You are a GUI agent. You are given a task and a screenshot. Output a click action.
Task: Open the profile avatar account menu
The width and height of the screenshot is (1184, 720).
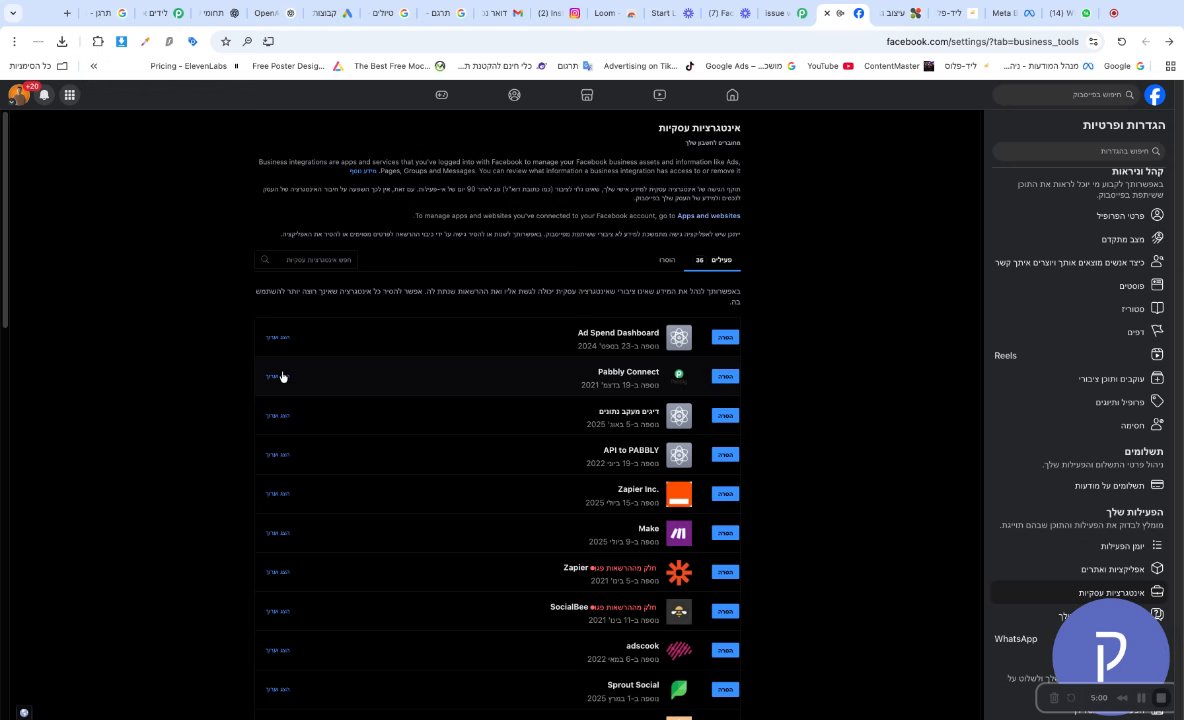(x=19, y=95)
